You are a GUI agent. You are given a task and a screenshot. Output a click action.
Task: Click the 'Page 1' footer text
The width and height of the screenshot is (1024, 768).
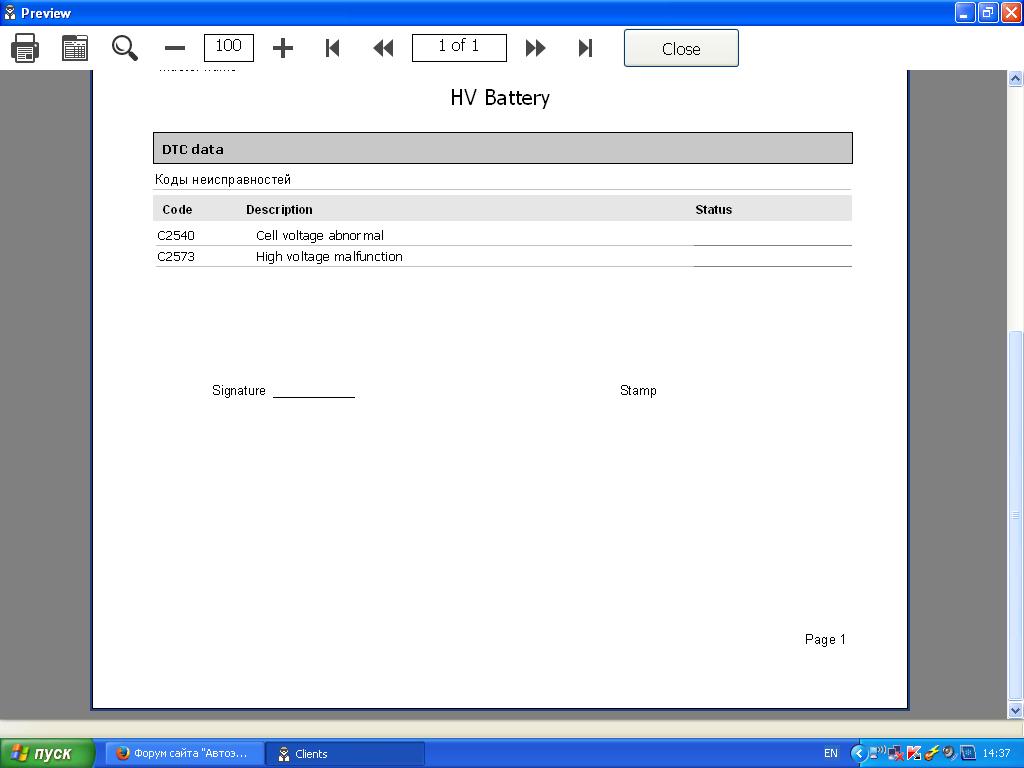coord(825,639)
